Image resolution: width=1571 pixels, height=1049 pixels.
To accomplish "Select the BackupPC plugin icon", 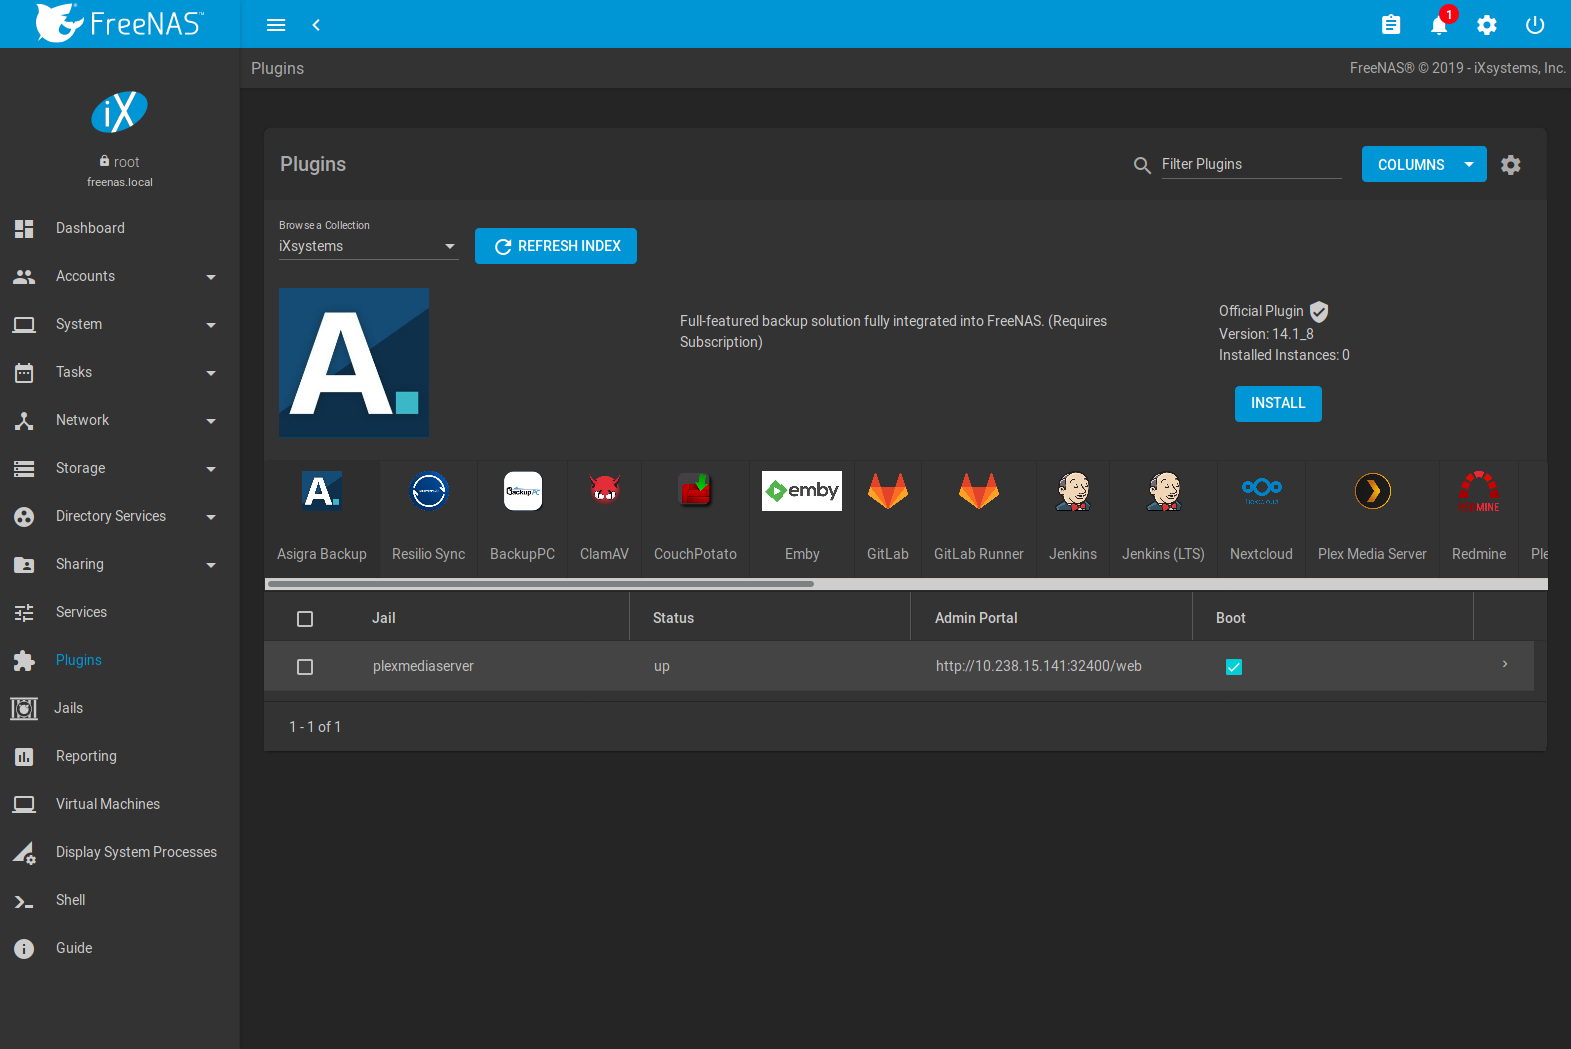I will (x=523, y=491).
